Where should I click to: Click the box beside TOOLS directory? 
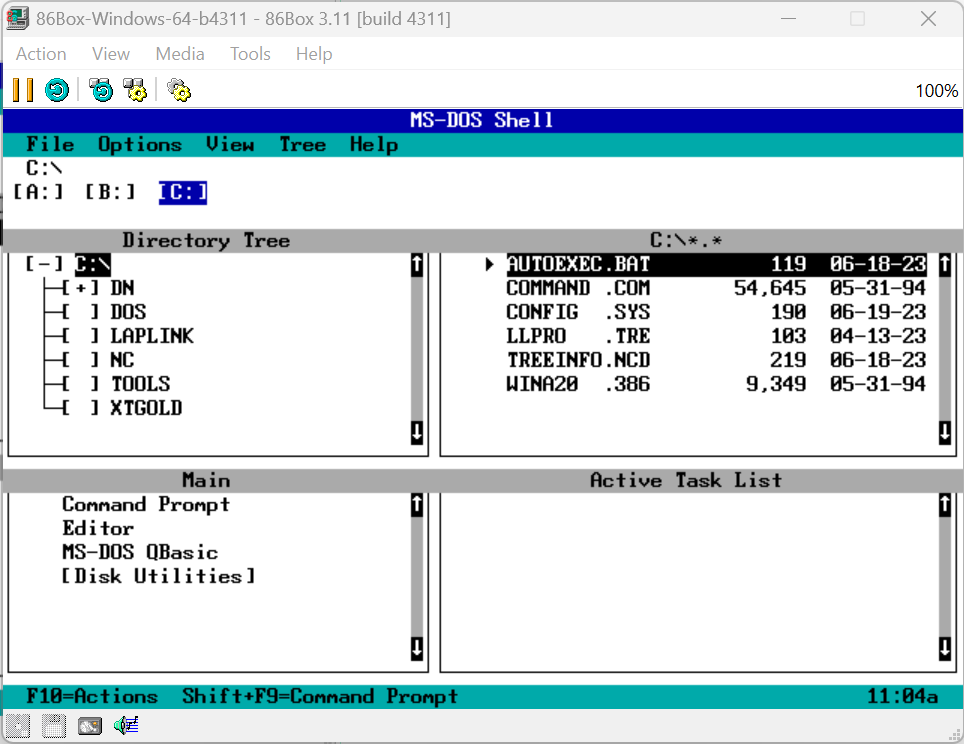81,384
